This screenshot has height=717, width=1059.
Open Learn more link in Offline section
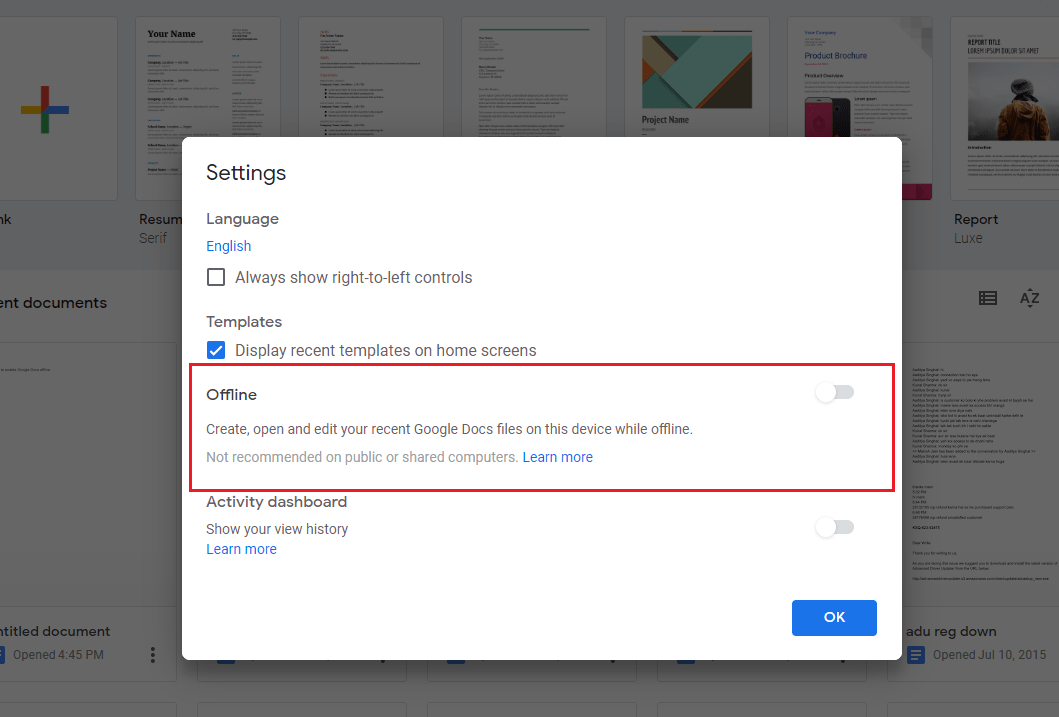point(557,457)
